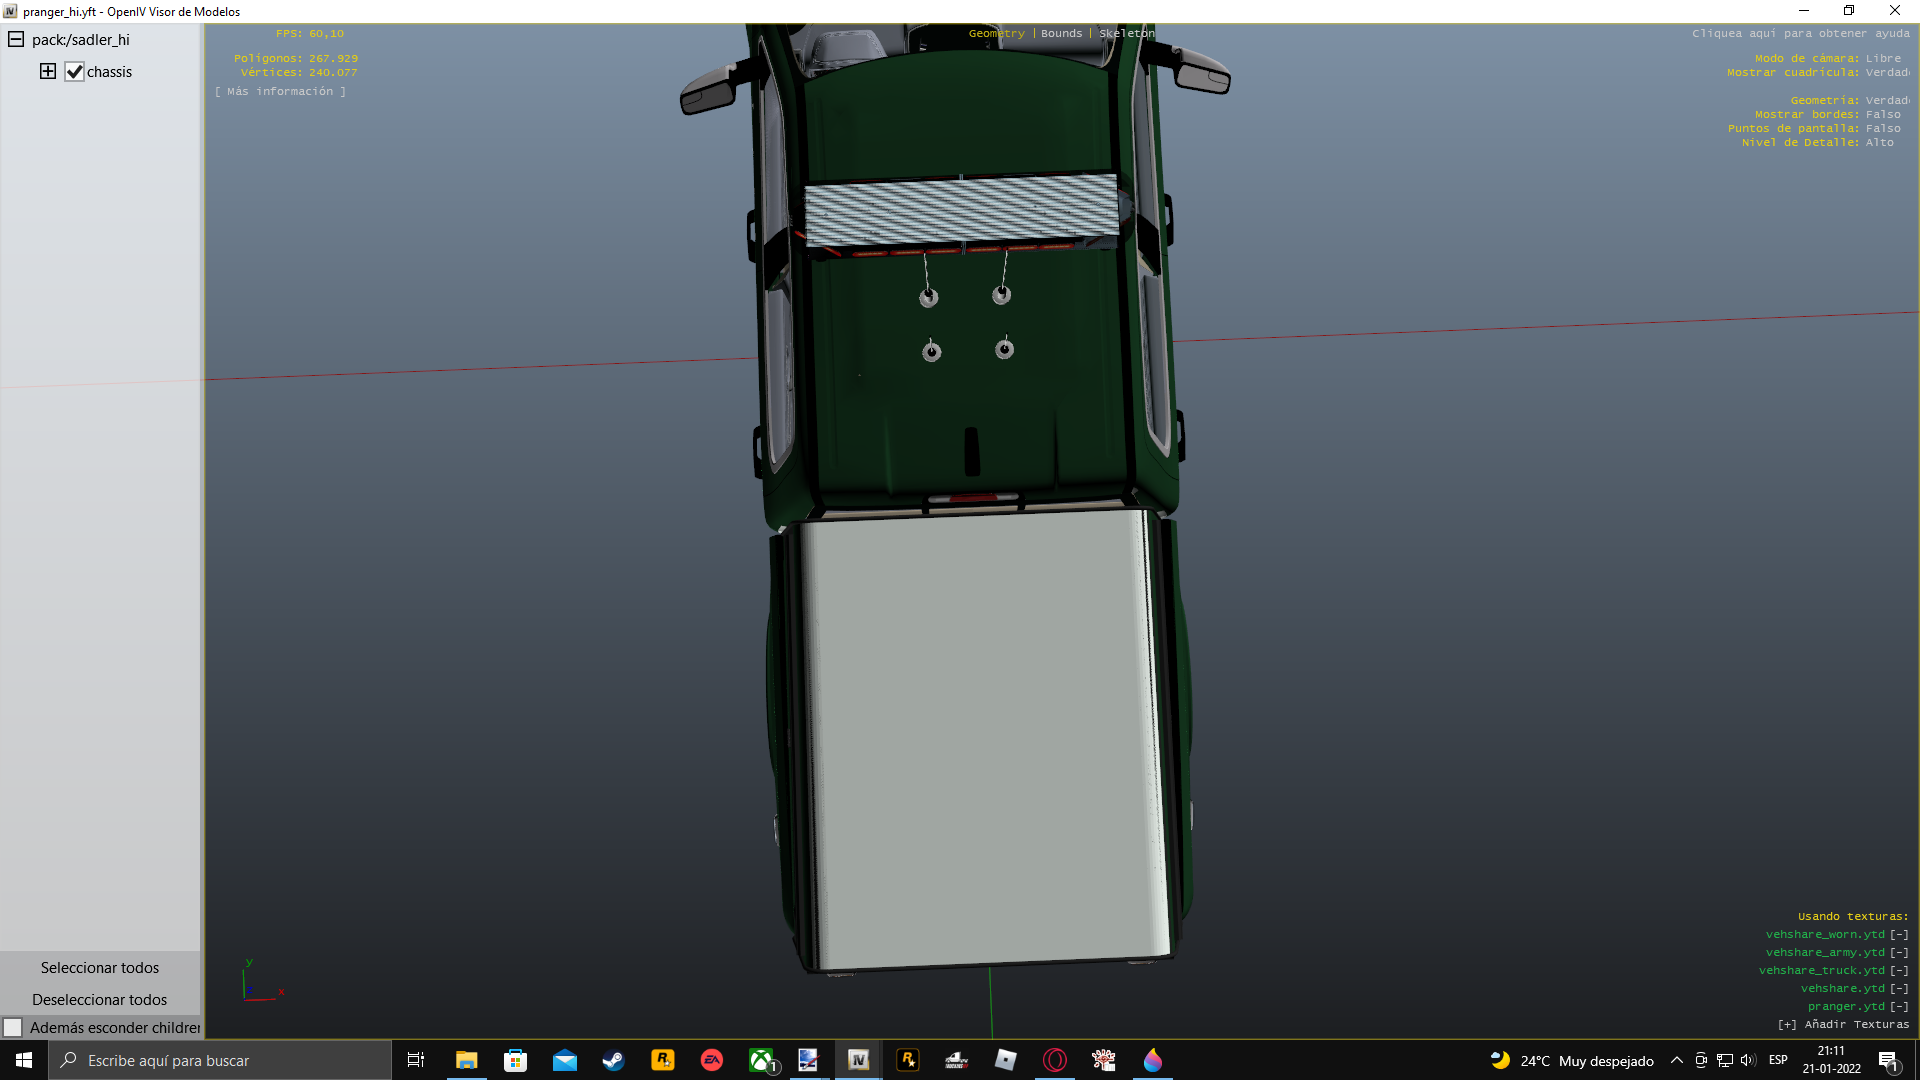This screenshot has height=1080, width=1920.
Task: Open Opera browser taskbar icon
Action: tap(1054, 1060)
